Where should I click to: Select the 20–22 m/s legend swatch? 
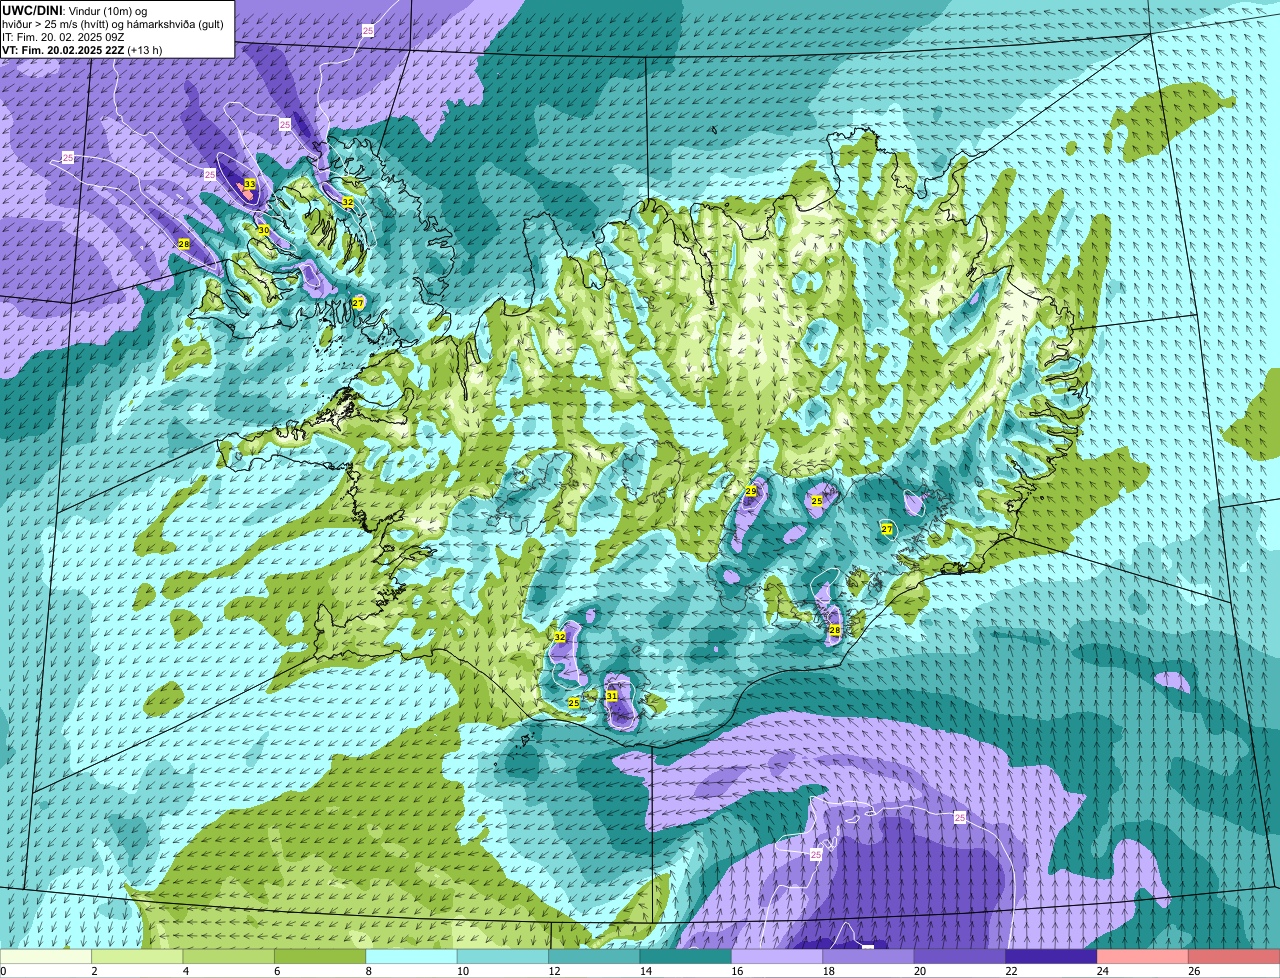click(960, 956)
